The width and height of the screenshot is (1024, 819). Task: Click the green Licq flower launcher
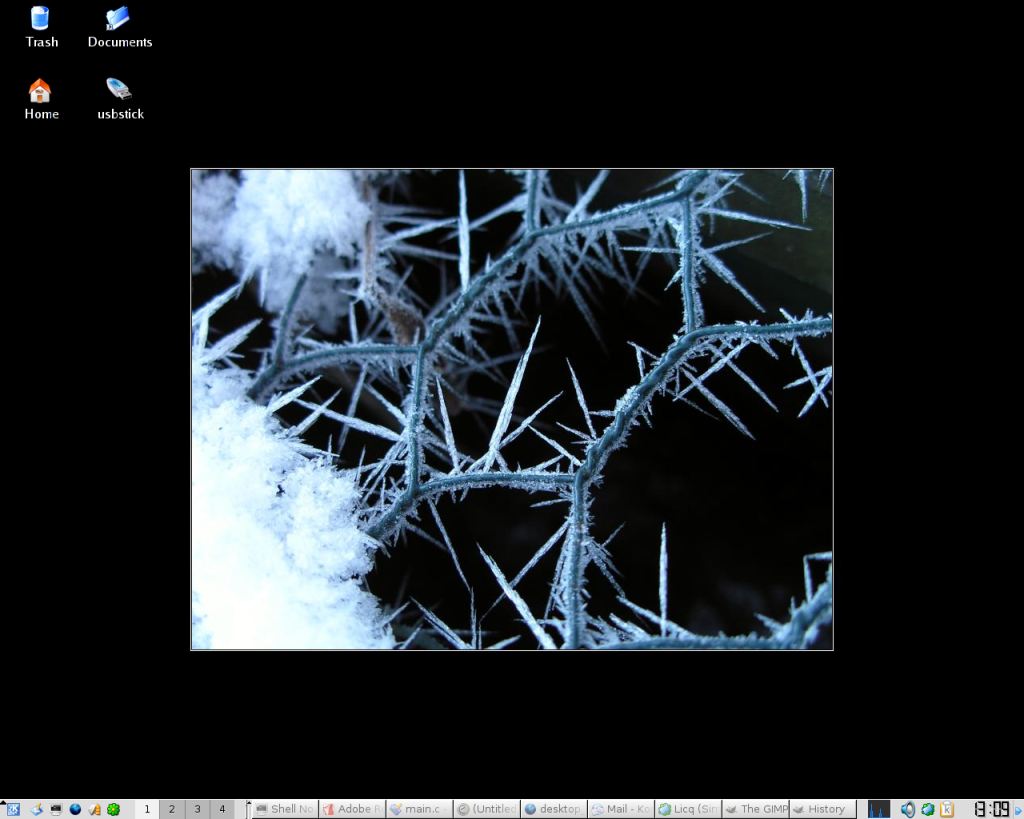[x=114, y=809]
